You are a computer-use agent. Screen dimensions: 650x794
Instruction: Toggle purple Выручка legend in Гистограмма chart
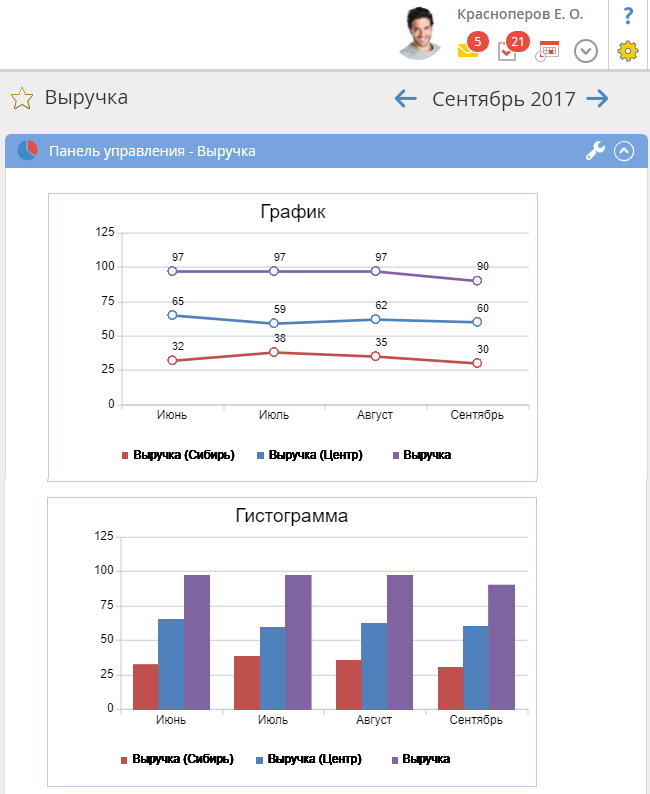(x=421, y=759)
